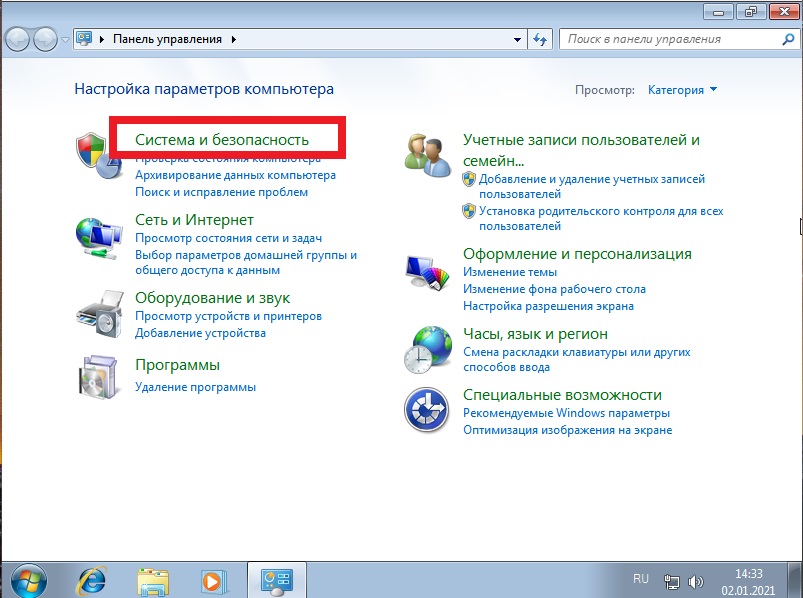Open Windows Media Player from taskbar
Viewport: 803px width, 598px height.
(214, 581)
